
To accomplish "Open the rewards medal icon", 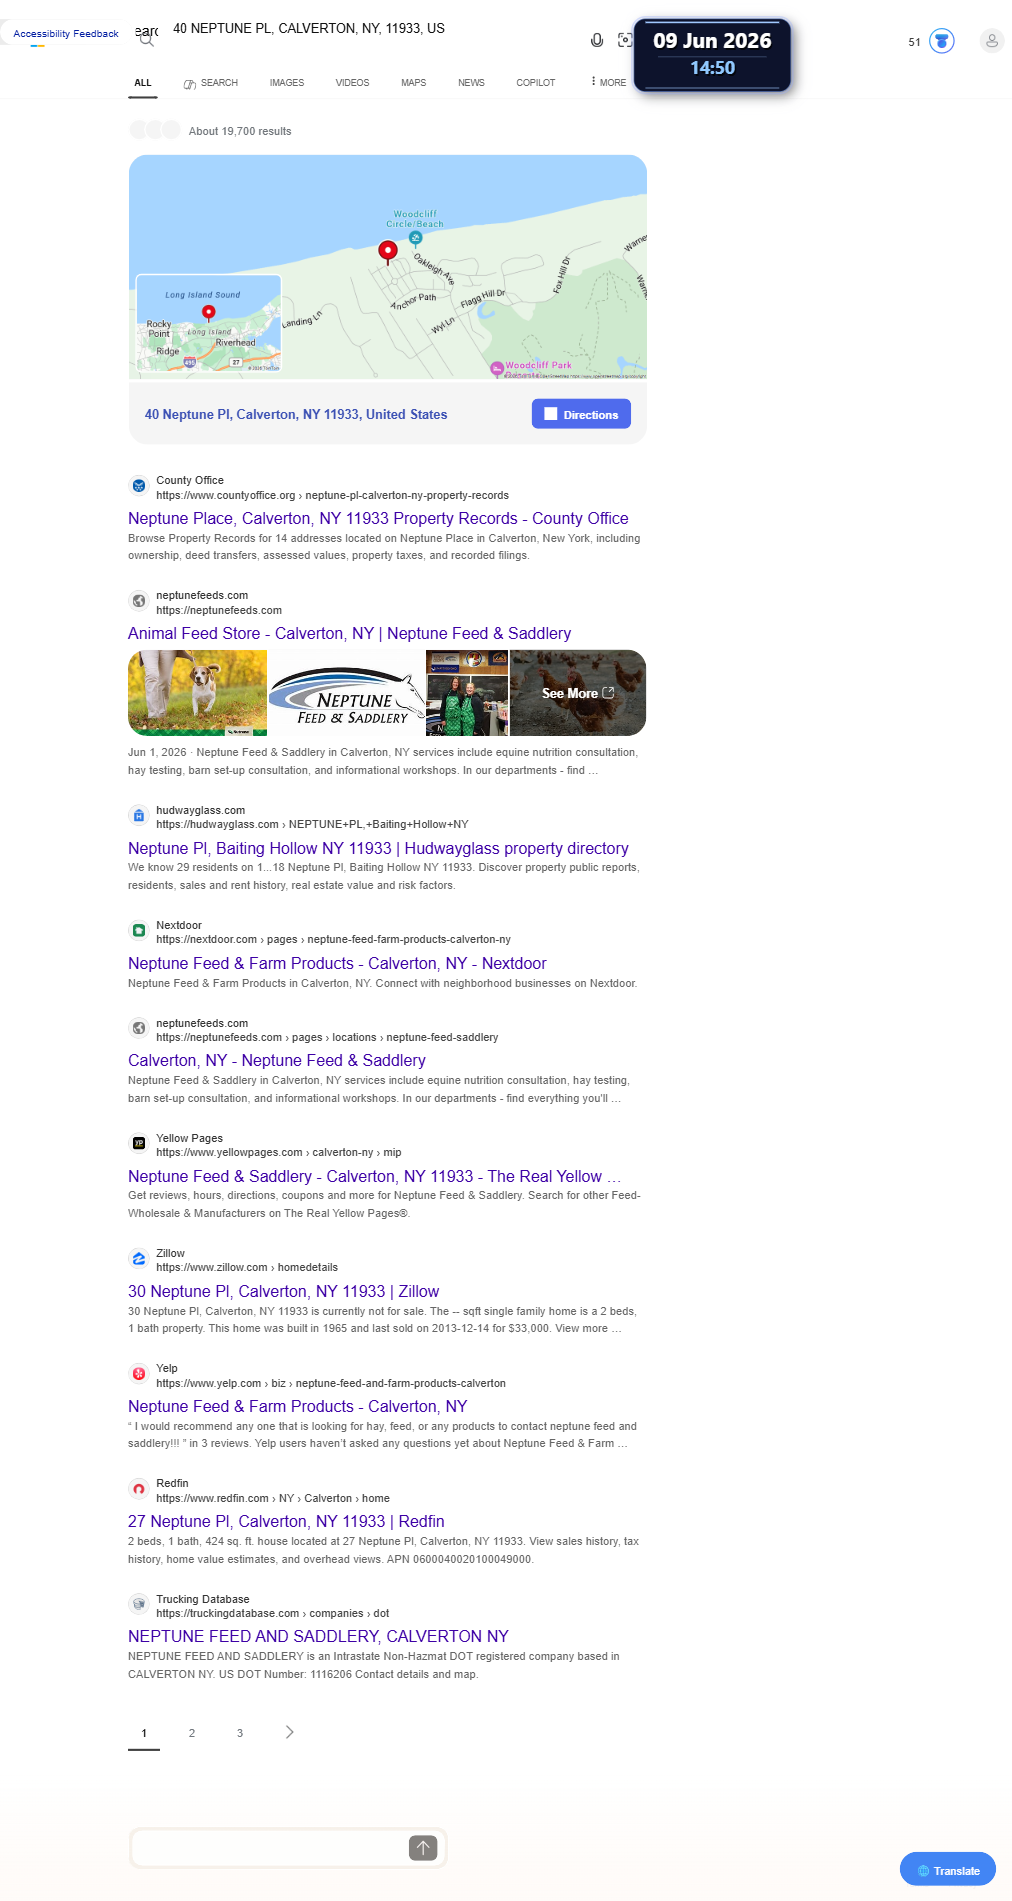I will point(942,41).
